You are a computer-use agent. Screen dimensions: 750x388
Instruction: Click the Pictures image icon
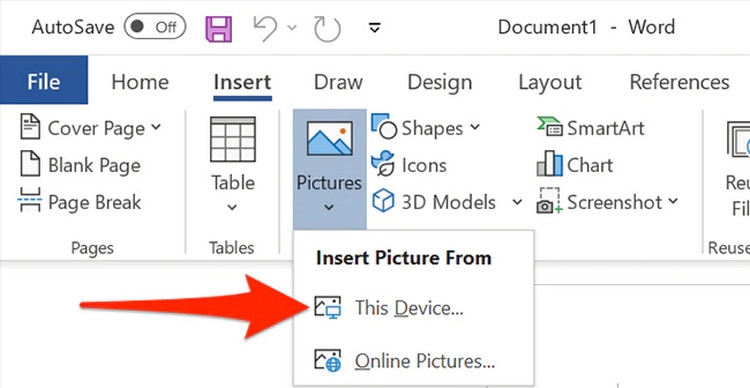[x=330, y=139]
